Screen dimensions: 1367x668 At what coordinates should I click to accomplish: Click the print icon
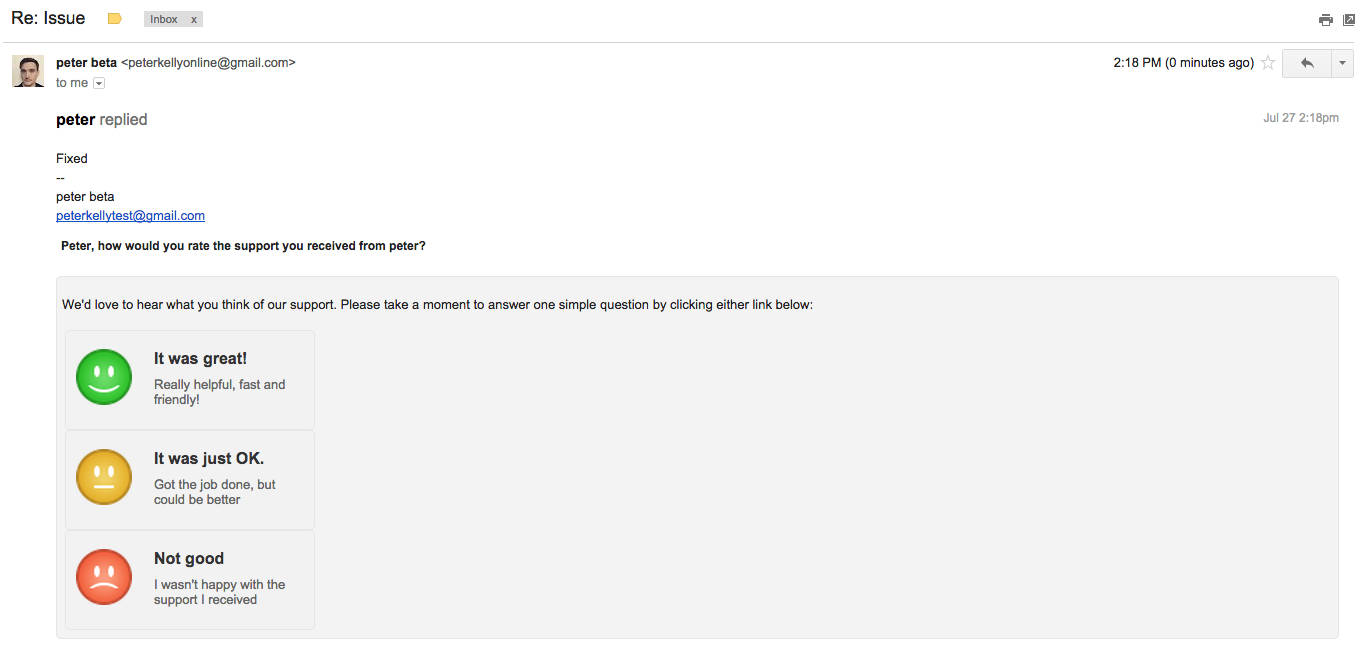coord(1326,19)
